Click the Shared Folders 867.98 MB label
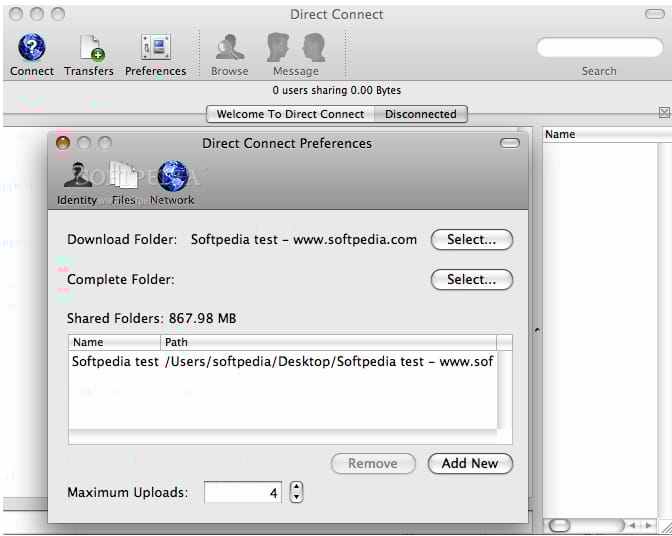Viewport: 672px width, 536px height. coord(151,318)
